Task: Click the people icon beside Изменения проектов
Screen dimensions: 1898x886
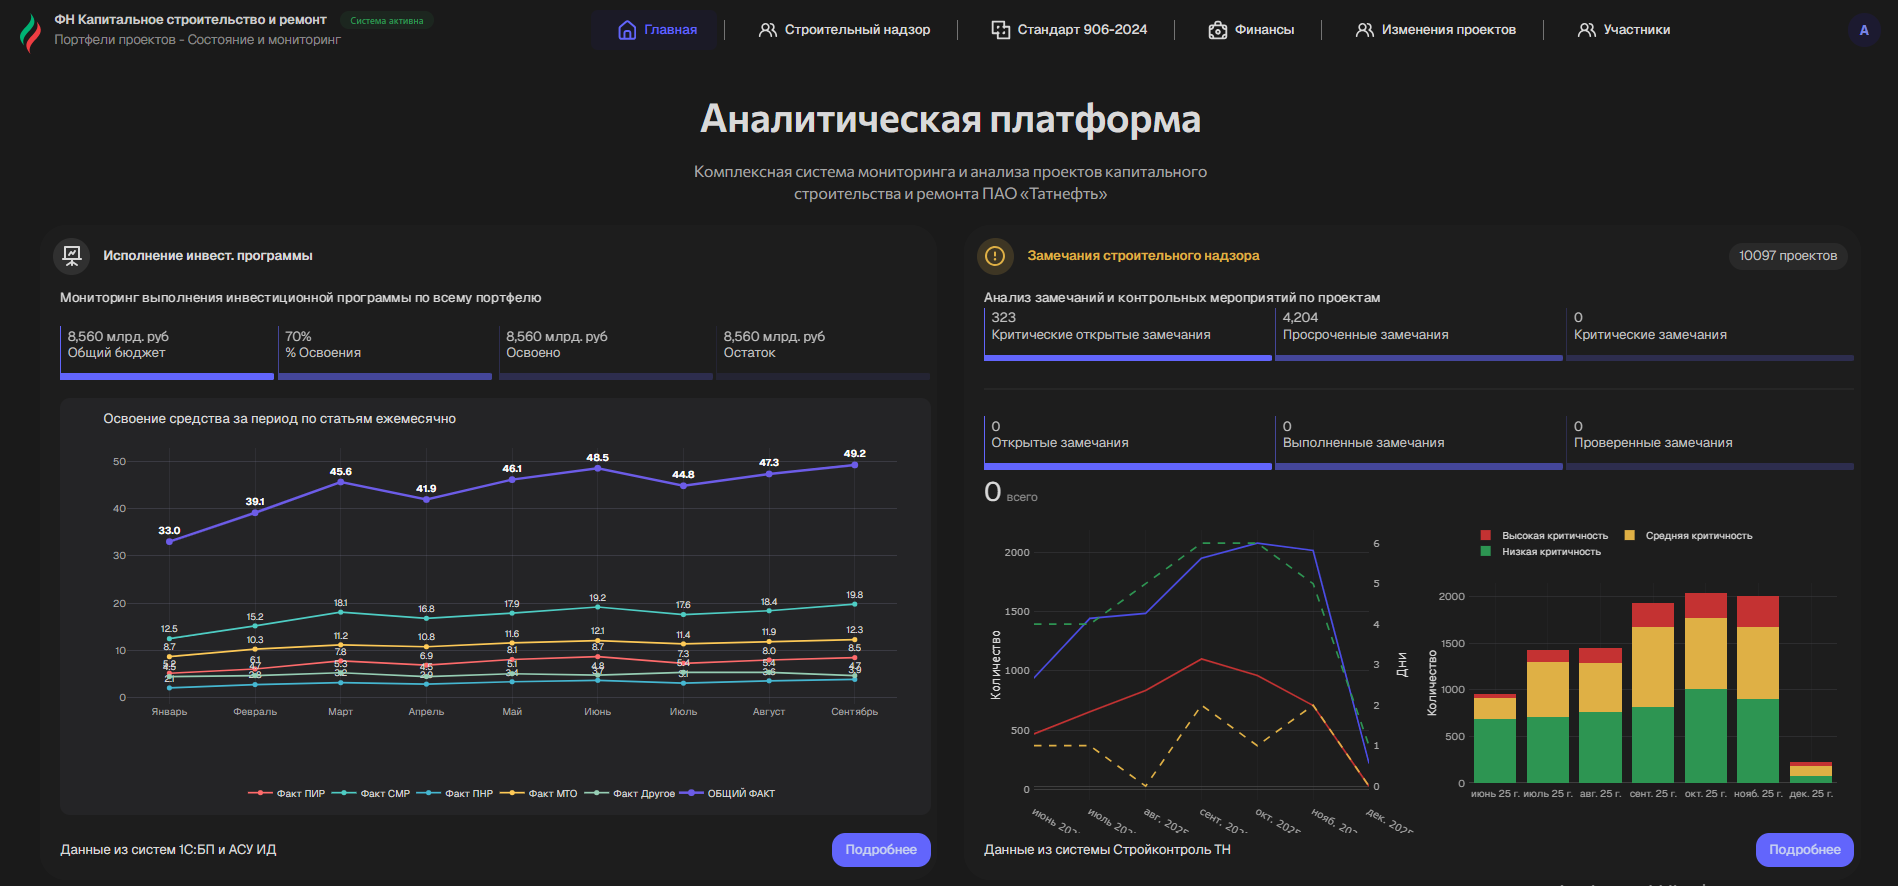Action: click(x=1364, y=30)
